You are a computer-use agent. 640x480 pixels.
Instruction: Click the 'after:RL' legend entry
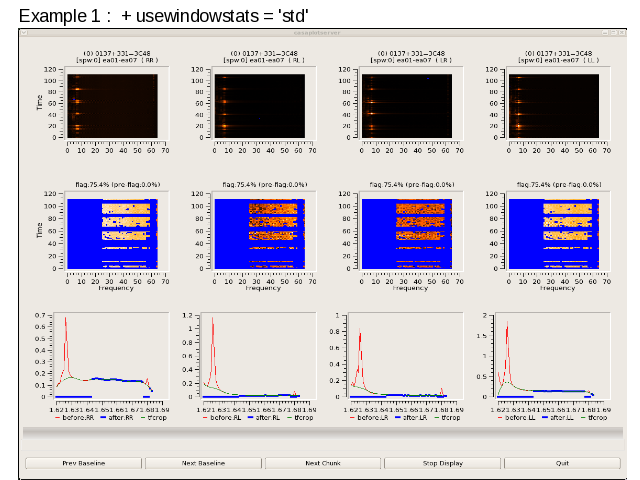264,418
